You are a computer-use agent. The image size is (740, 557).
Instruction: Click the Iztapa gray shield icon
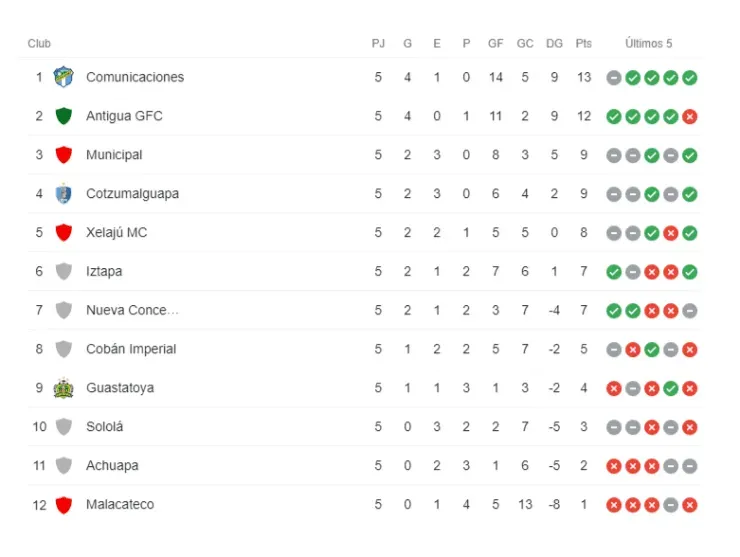tap(64, 271)
